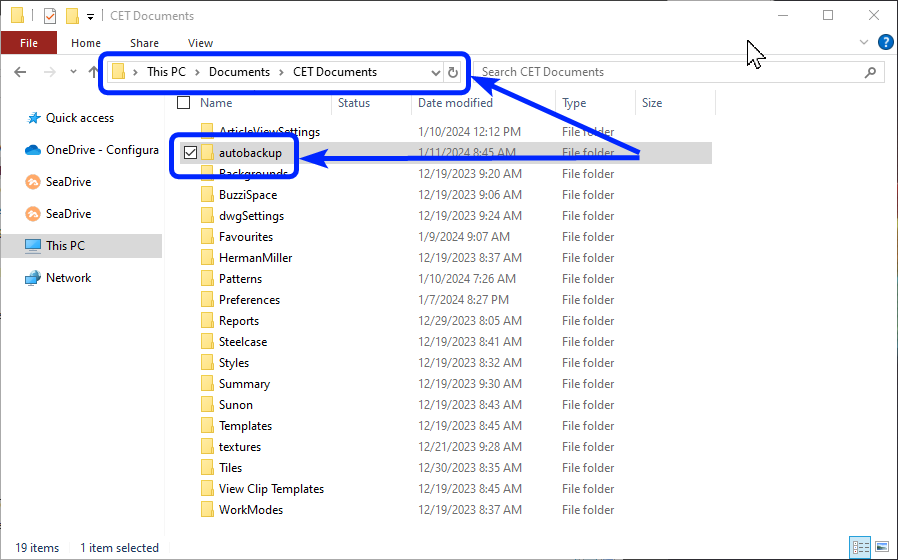Select the Patterns folder icon
Viewport: 898px width, 560px height.
[x=207, y=279]
